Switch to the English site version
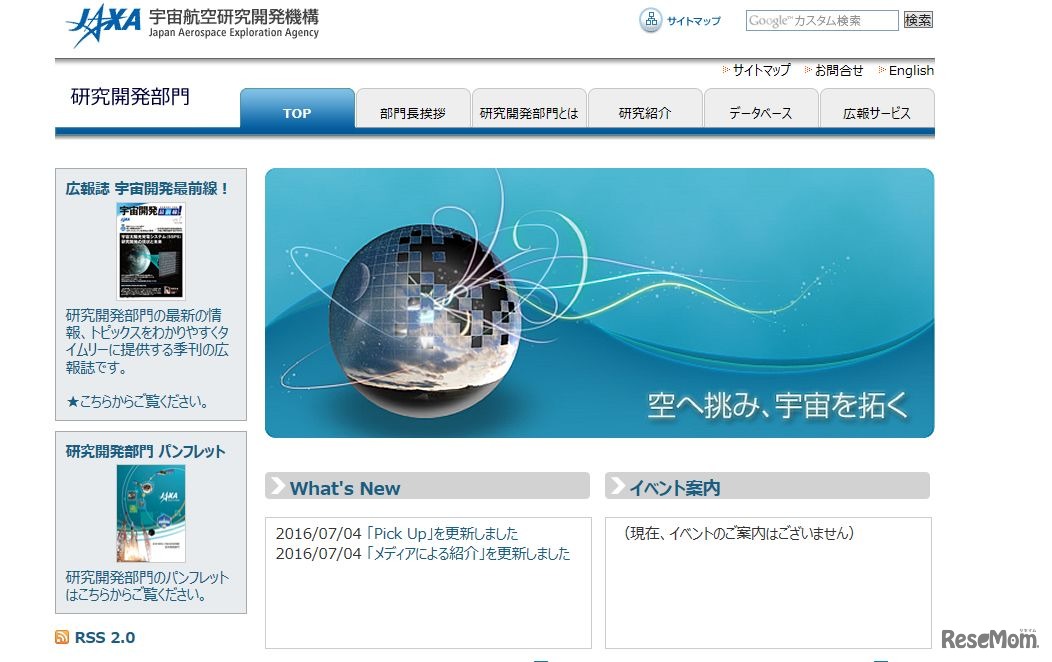The height and width of the screenshot is (662, 1052). tap(911, 70)
